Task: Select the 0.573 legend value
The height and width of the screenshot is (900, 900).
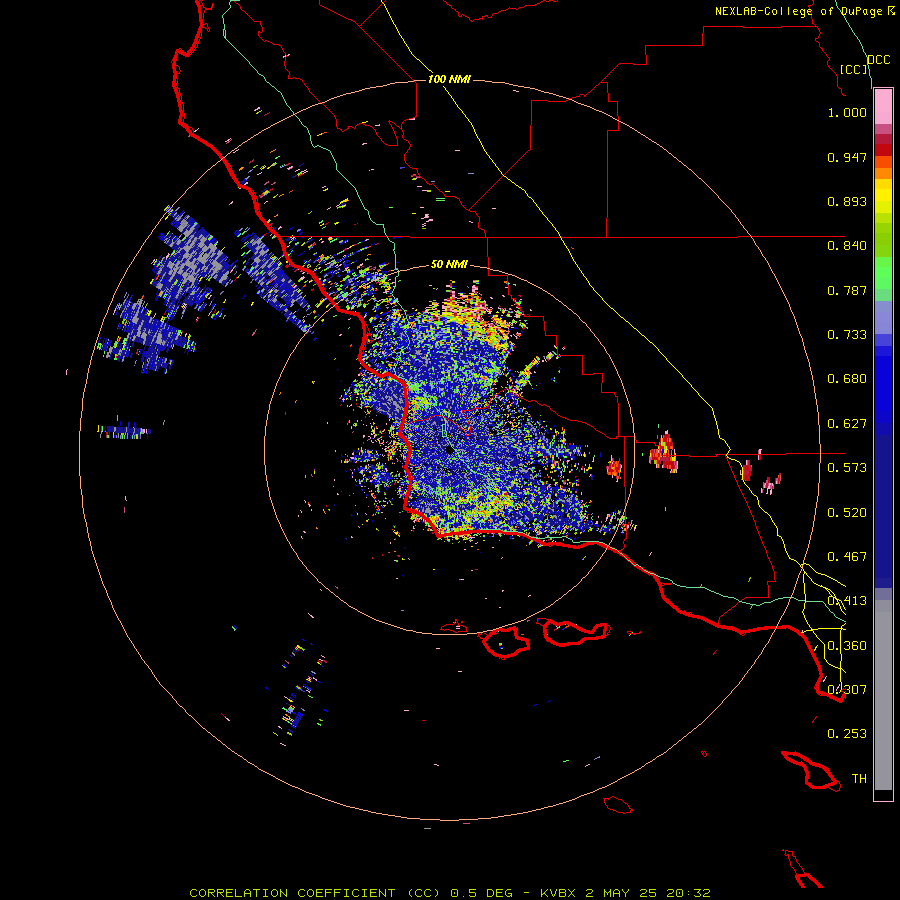Action: pos(847,468)
